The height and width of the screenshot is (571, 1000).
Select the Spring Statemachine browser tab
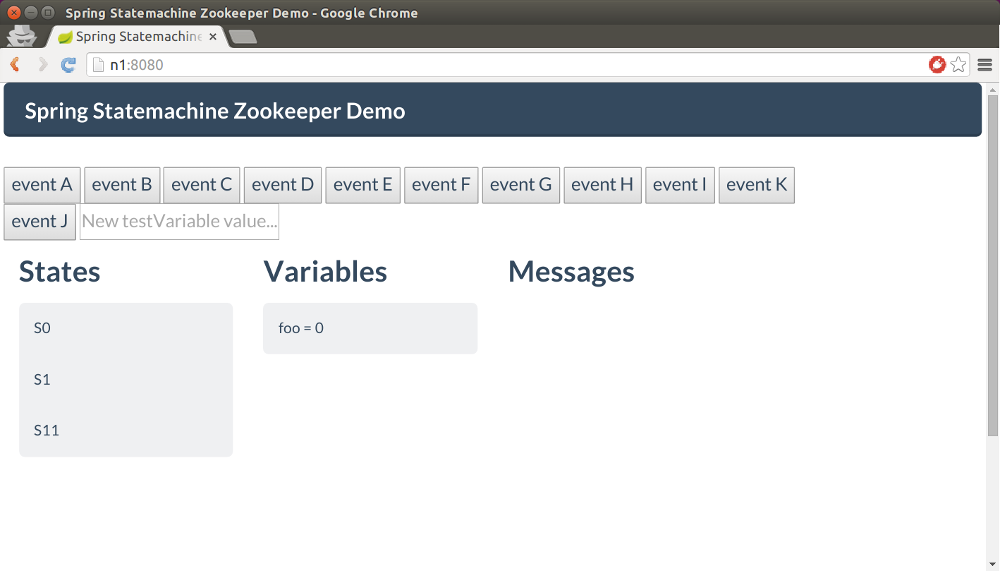click(x=135, y=37)
